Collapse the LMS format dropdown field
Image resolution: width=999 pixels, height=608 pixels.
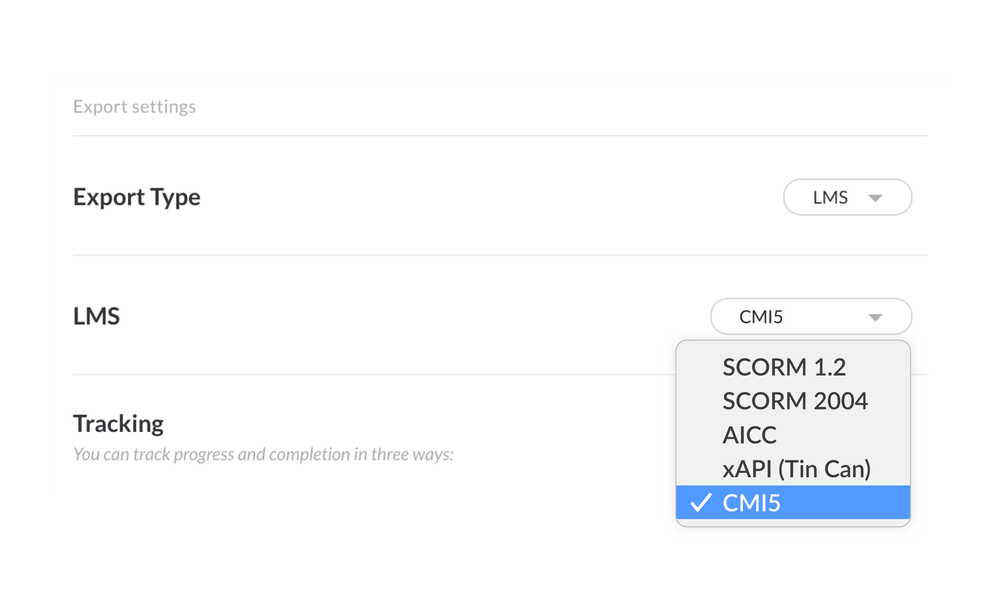click(x=810, y=317)
